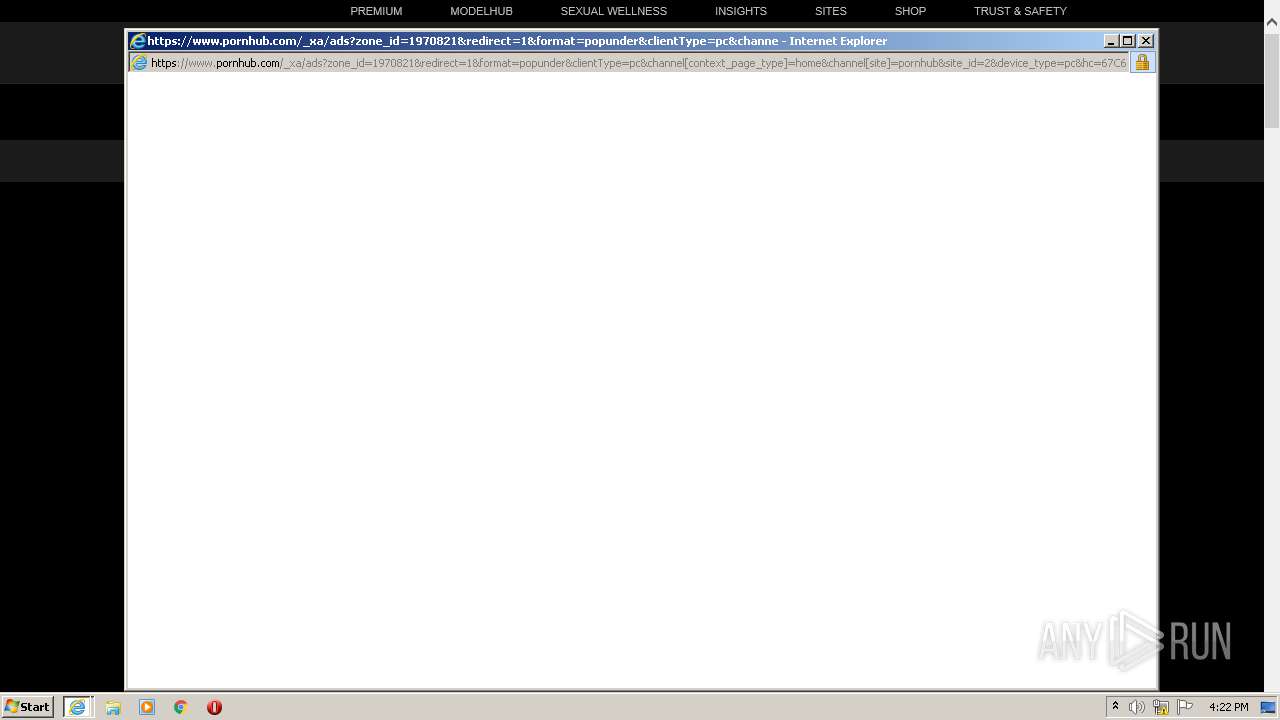The width and height of the screenshot is (1280, 720).
Task: Click the security lock icon in address bar
Action: pyautogui.click(x=1142, y=63)
